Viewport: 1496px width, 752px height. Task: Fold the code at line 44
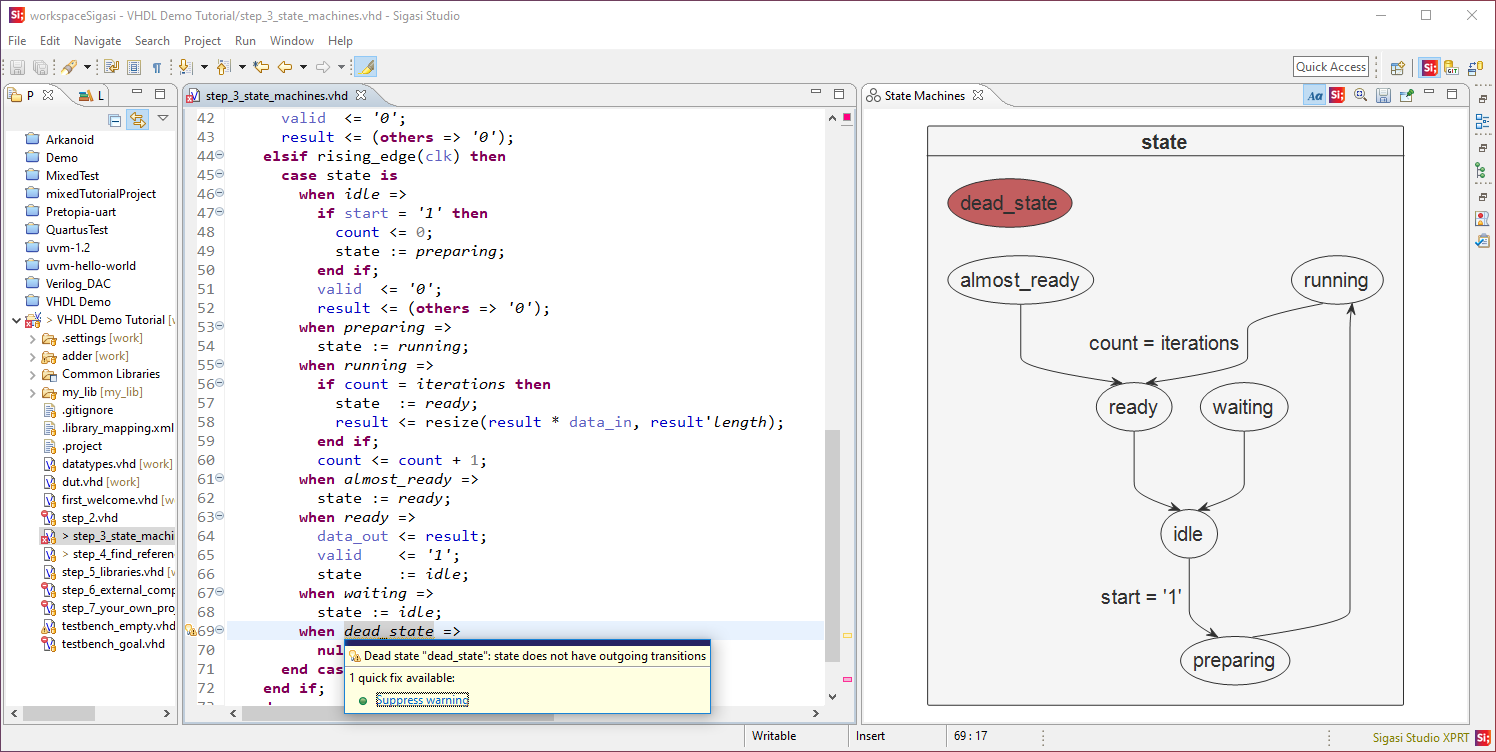pos(219,156)
